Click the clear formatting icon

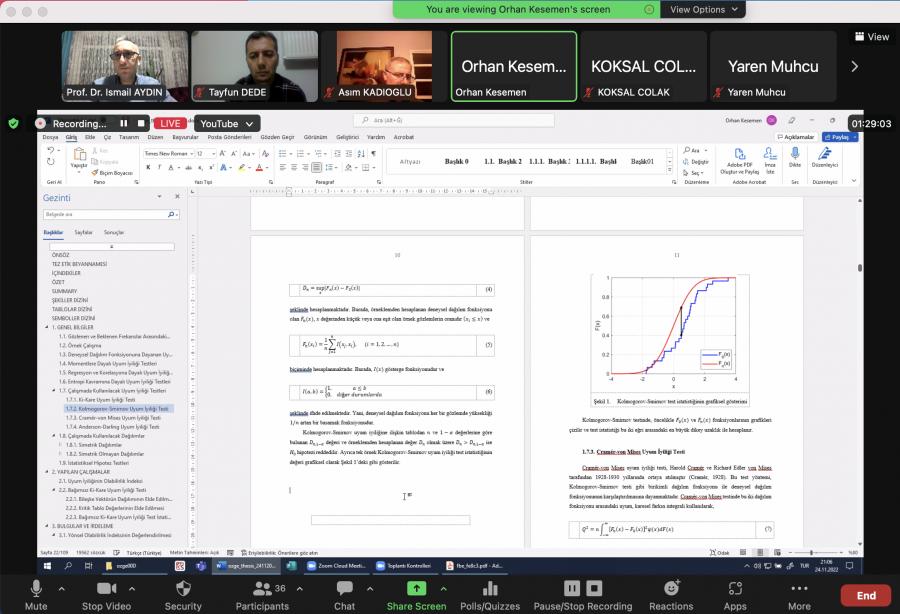tap(265, 154)
